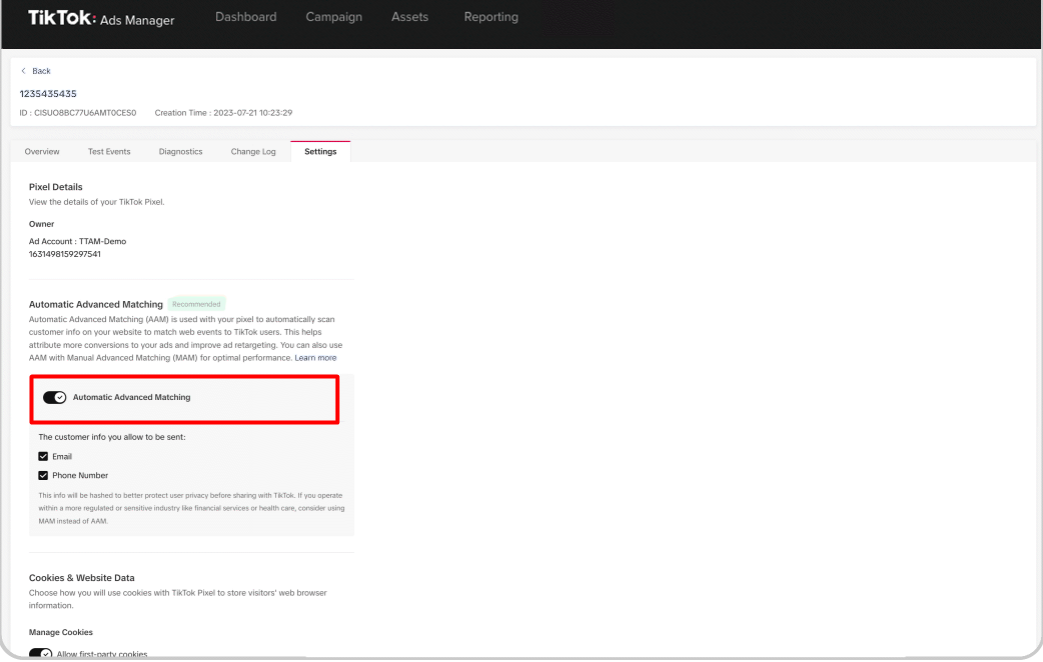Select the Settings tab

[x=320, y=152]
